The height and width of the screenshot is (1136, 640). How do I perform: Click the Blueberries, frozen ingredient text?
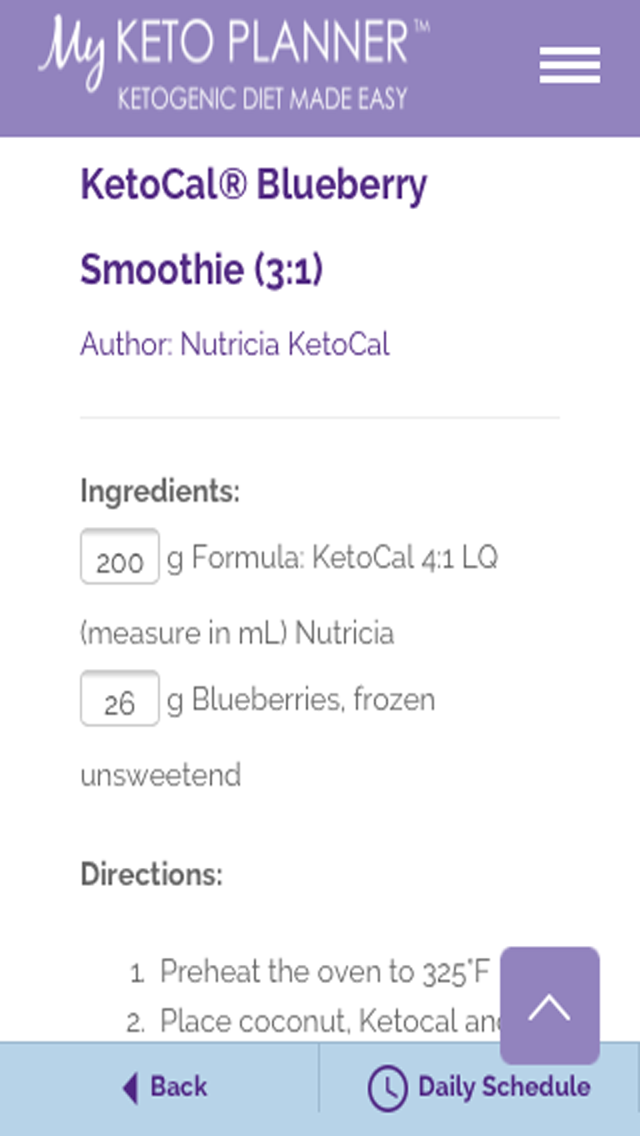tap(301, 701)
